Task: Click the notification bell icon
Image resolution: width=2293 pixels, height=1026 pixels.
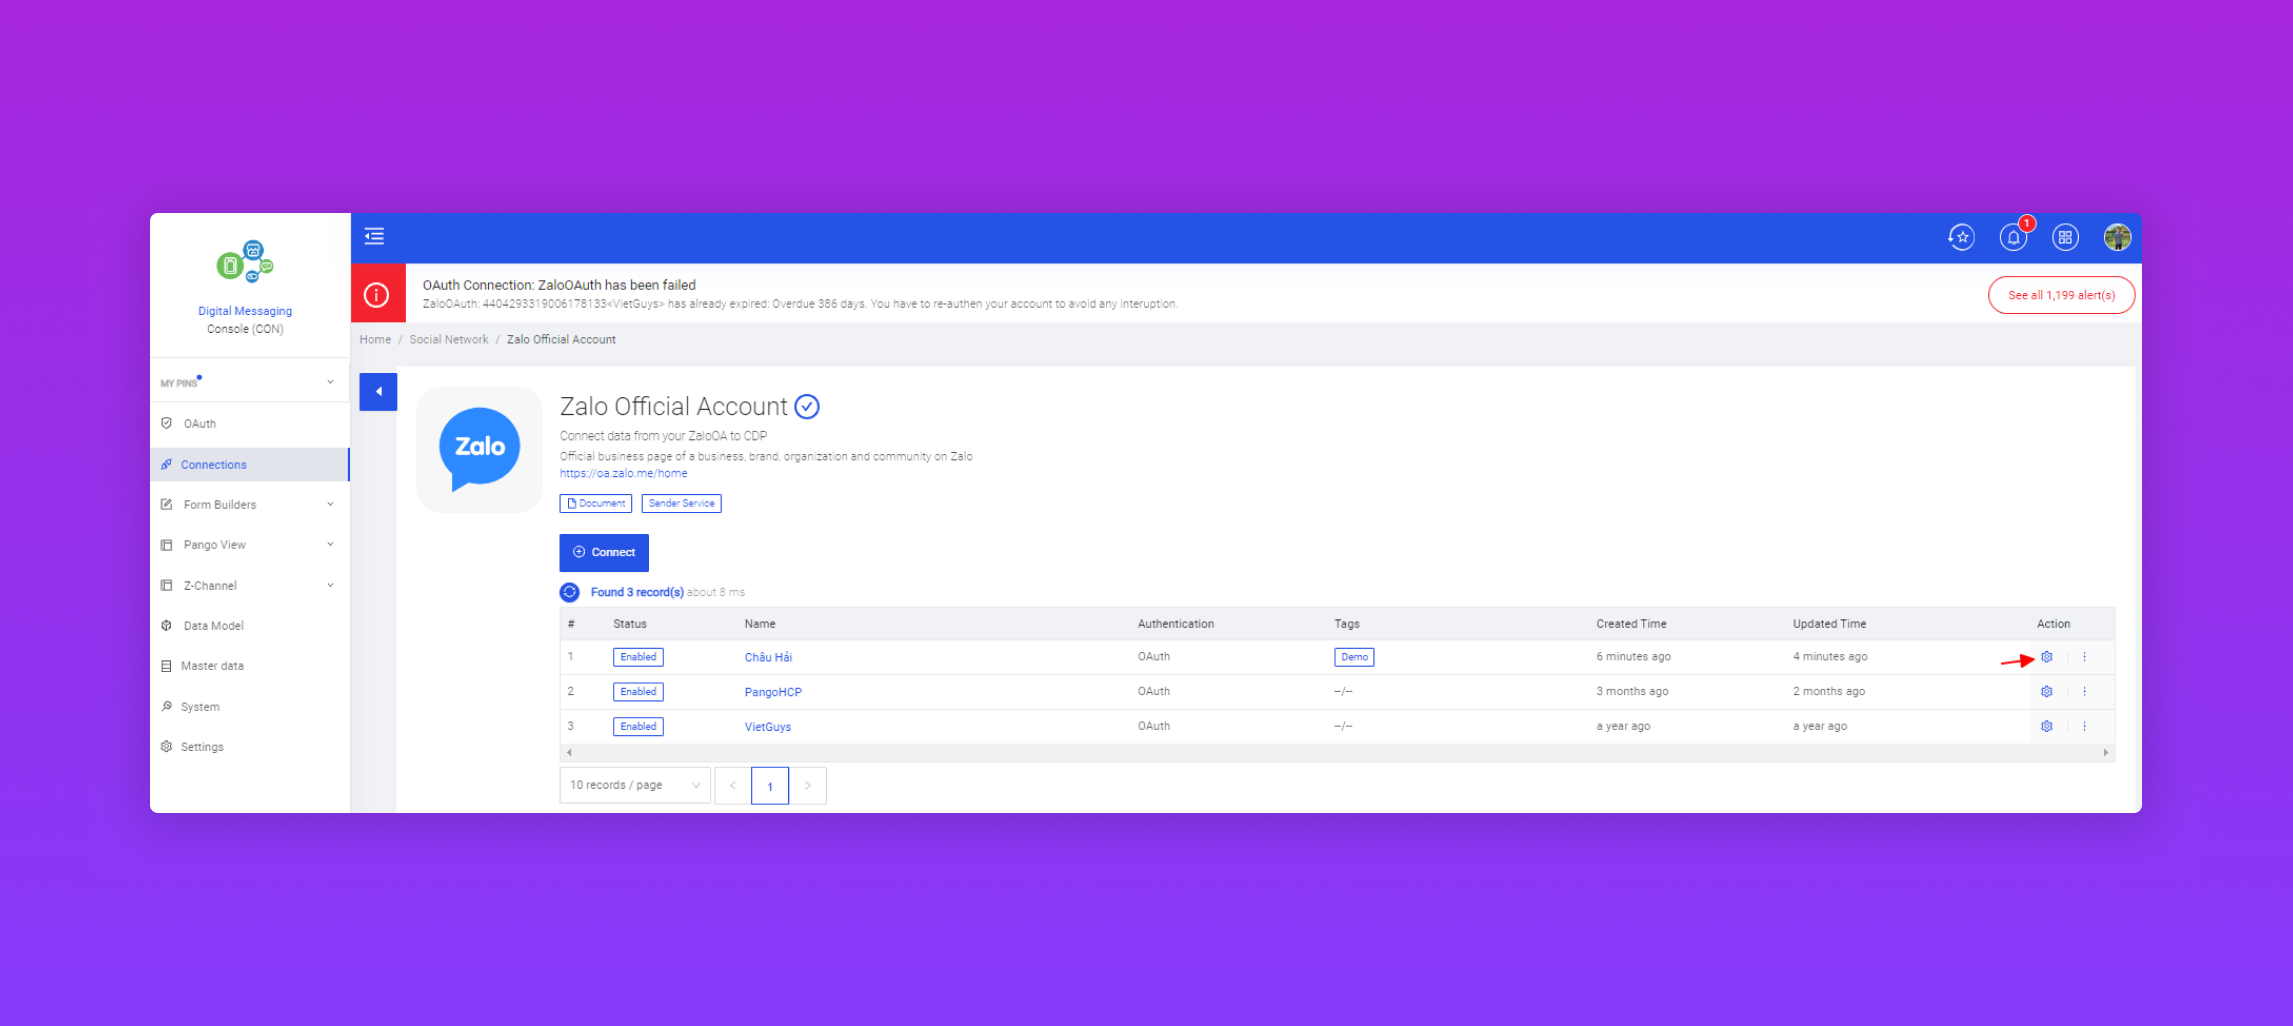Action: pyautogui.click(x=2012, y=237)
